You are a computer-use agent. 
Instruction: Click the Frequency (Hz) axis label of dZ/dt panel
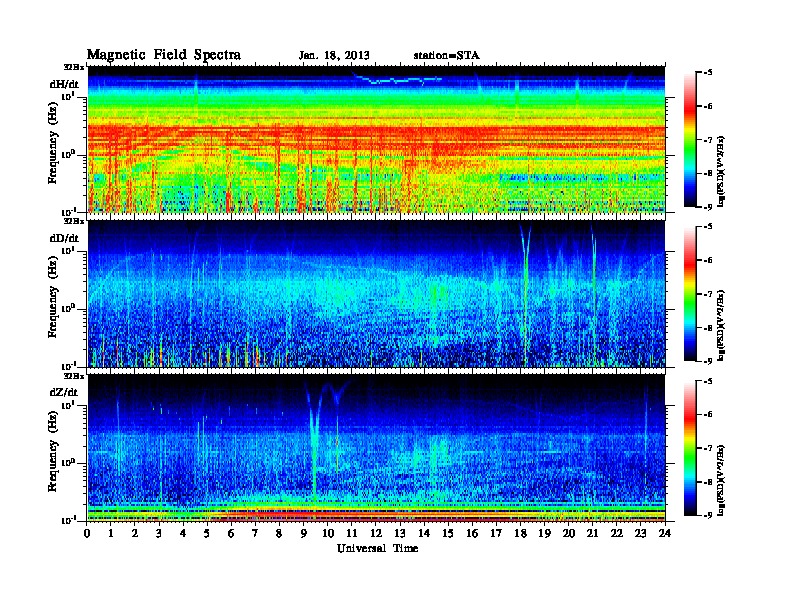[x=53, y=451]
